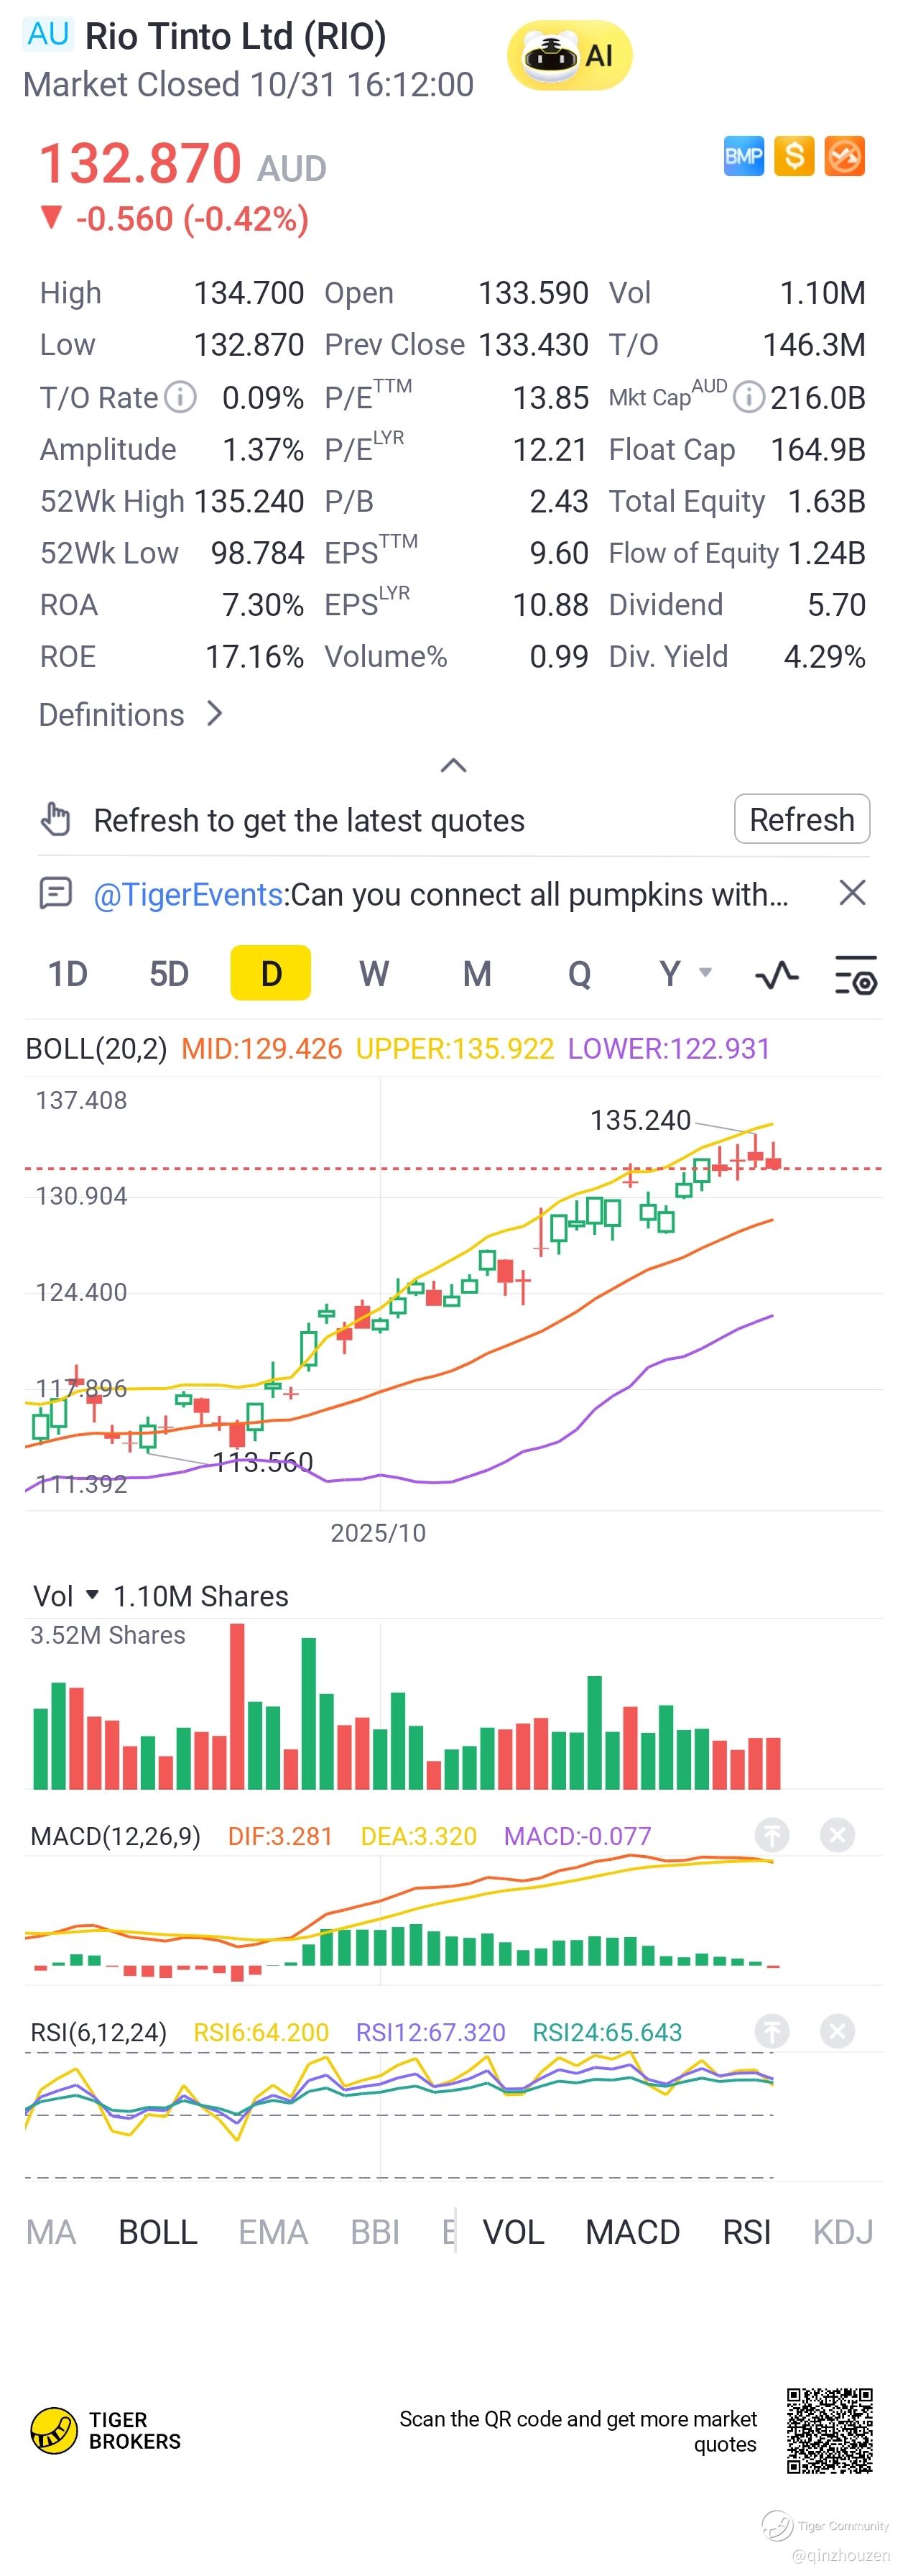Open the Mkt Cap info icon
908x2576 pixels.
(748, 397)
